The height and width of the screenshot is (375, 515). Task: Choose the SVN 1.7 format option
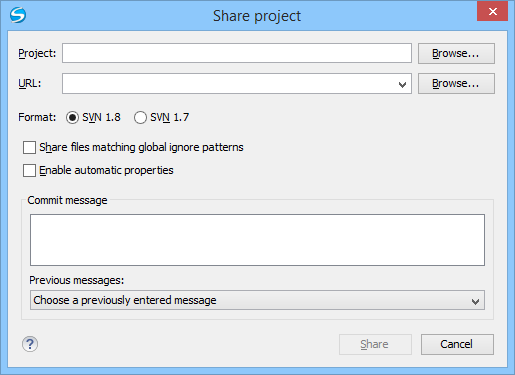click(x=140, y=117)
